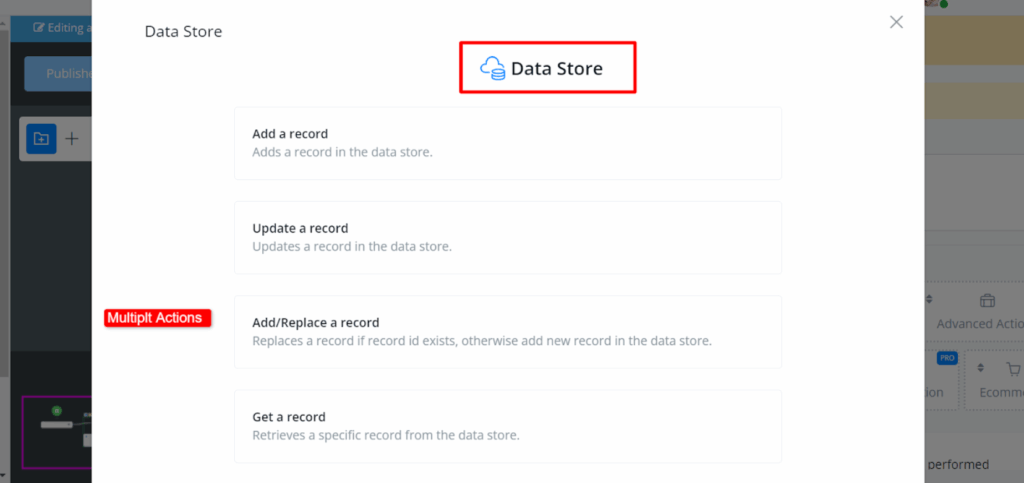Image resolution: width=1024 pixels, height=483 pixels.
Task: Close the Data Store dialog
Action: [896, 22]
